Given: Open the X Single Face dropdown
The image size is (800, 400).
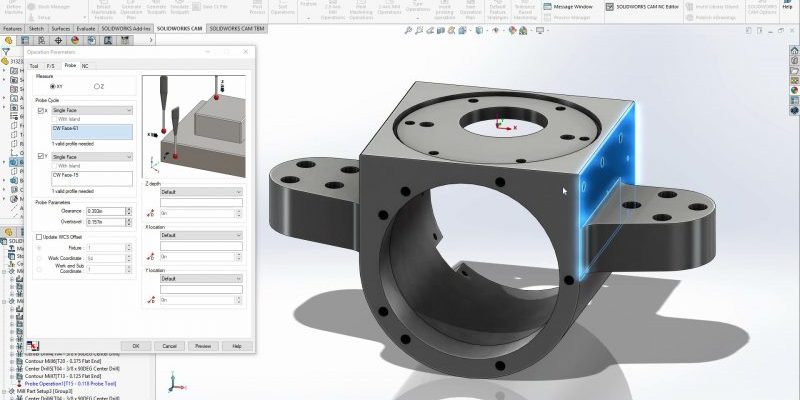Looking at the screenshot, I should point(90,110).
